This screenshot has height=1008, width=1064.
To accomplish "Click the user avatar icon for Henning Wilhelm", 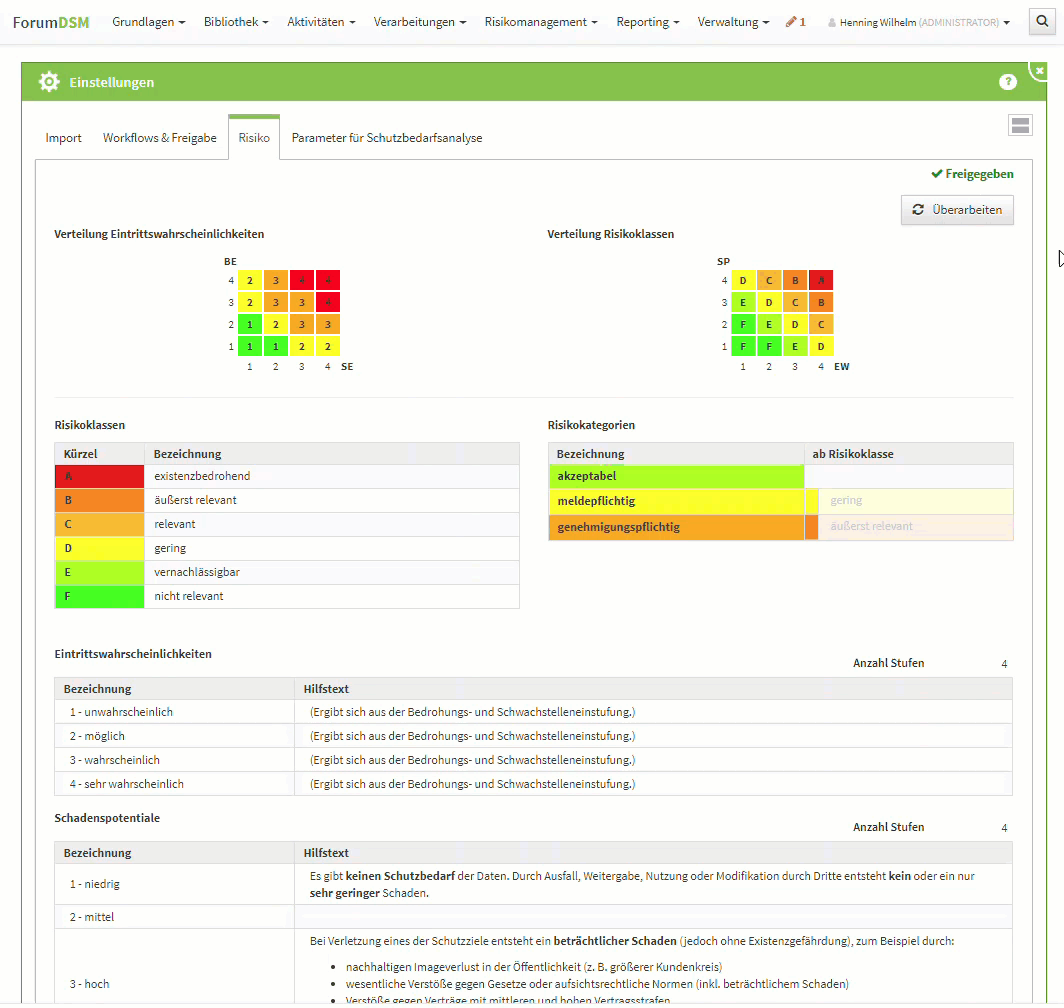I will click(832, 22).
